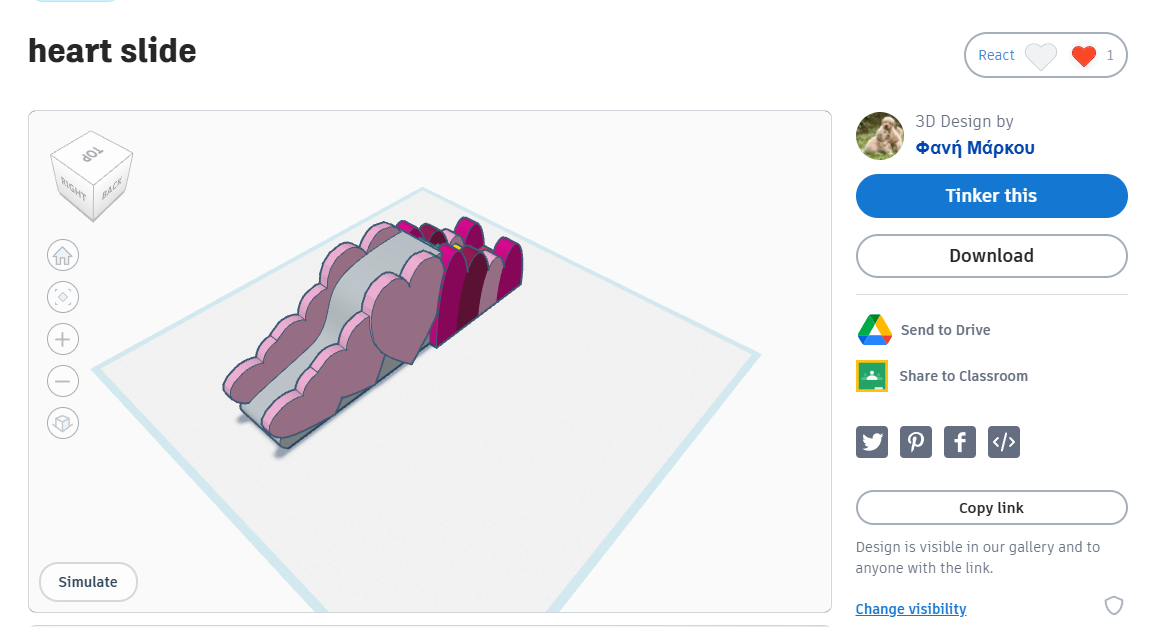The image size is (1159, 627).
Task: Copy link to the design
Action: (x=991, y=508)
